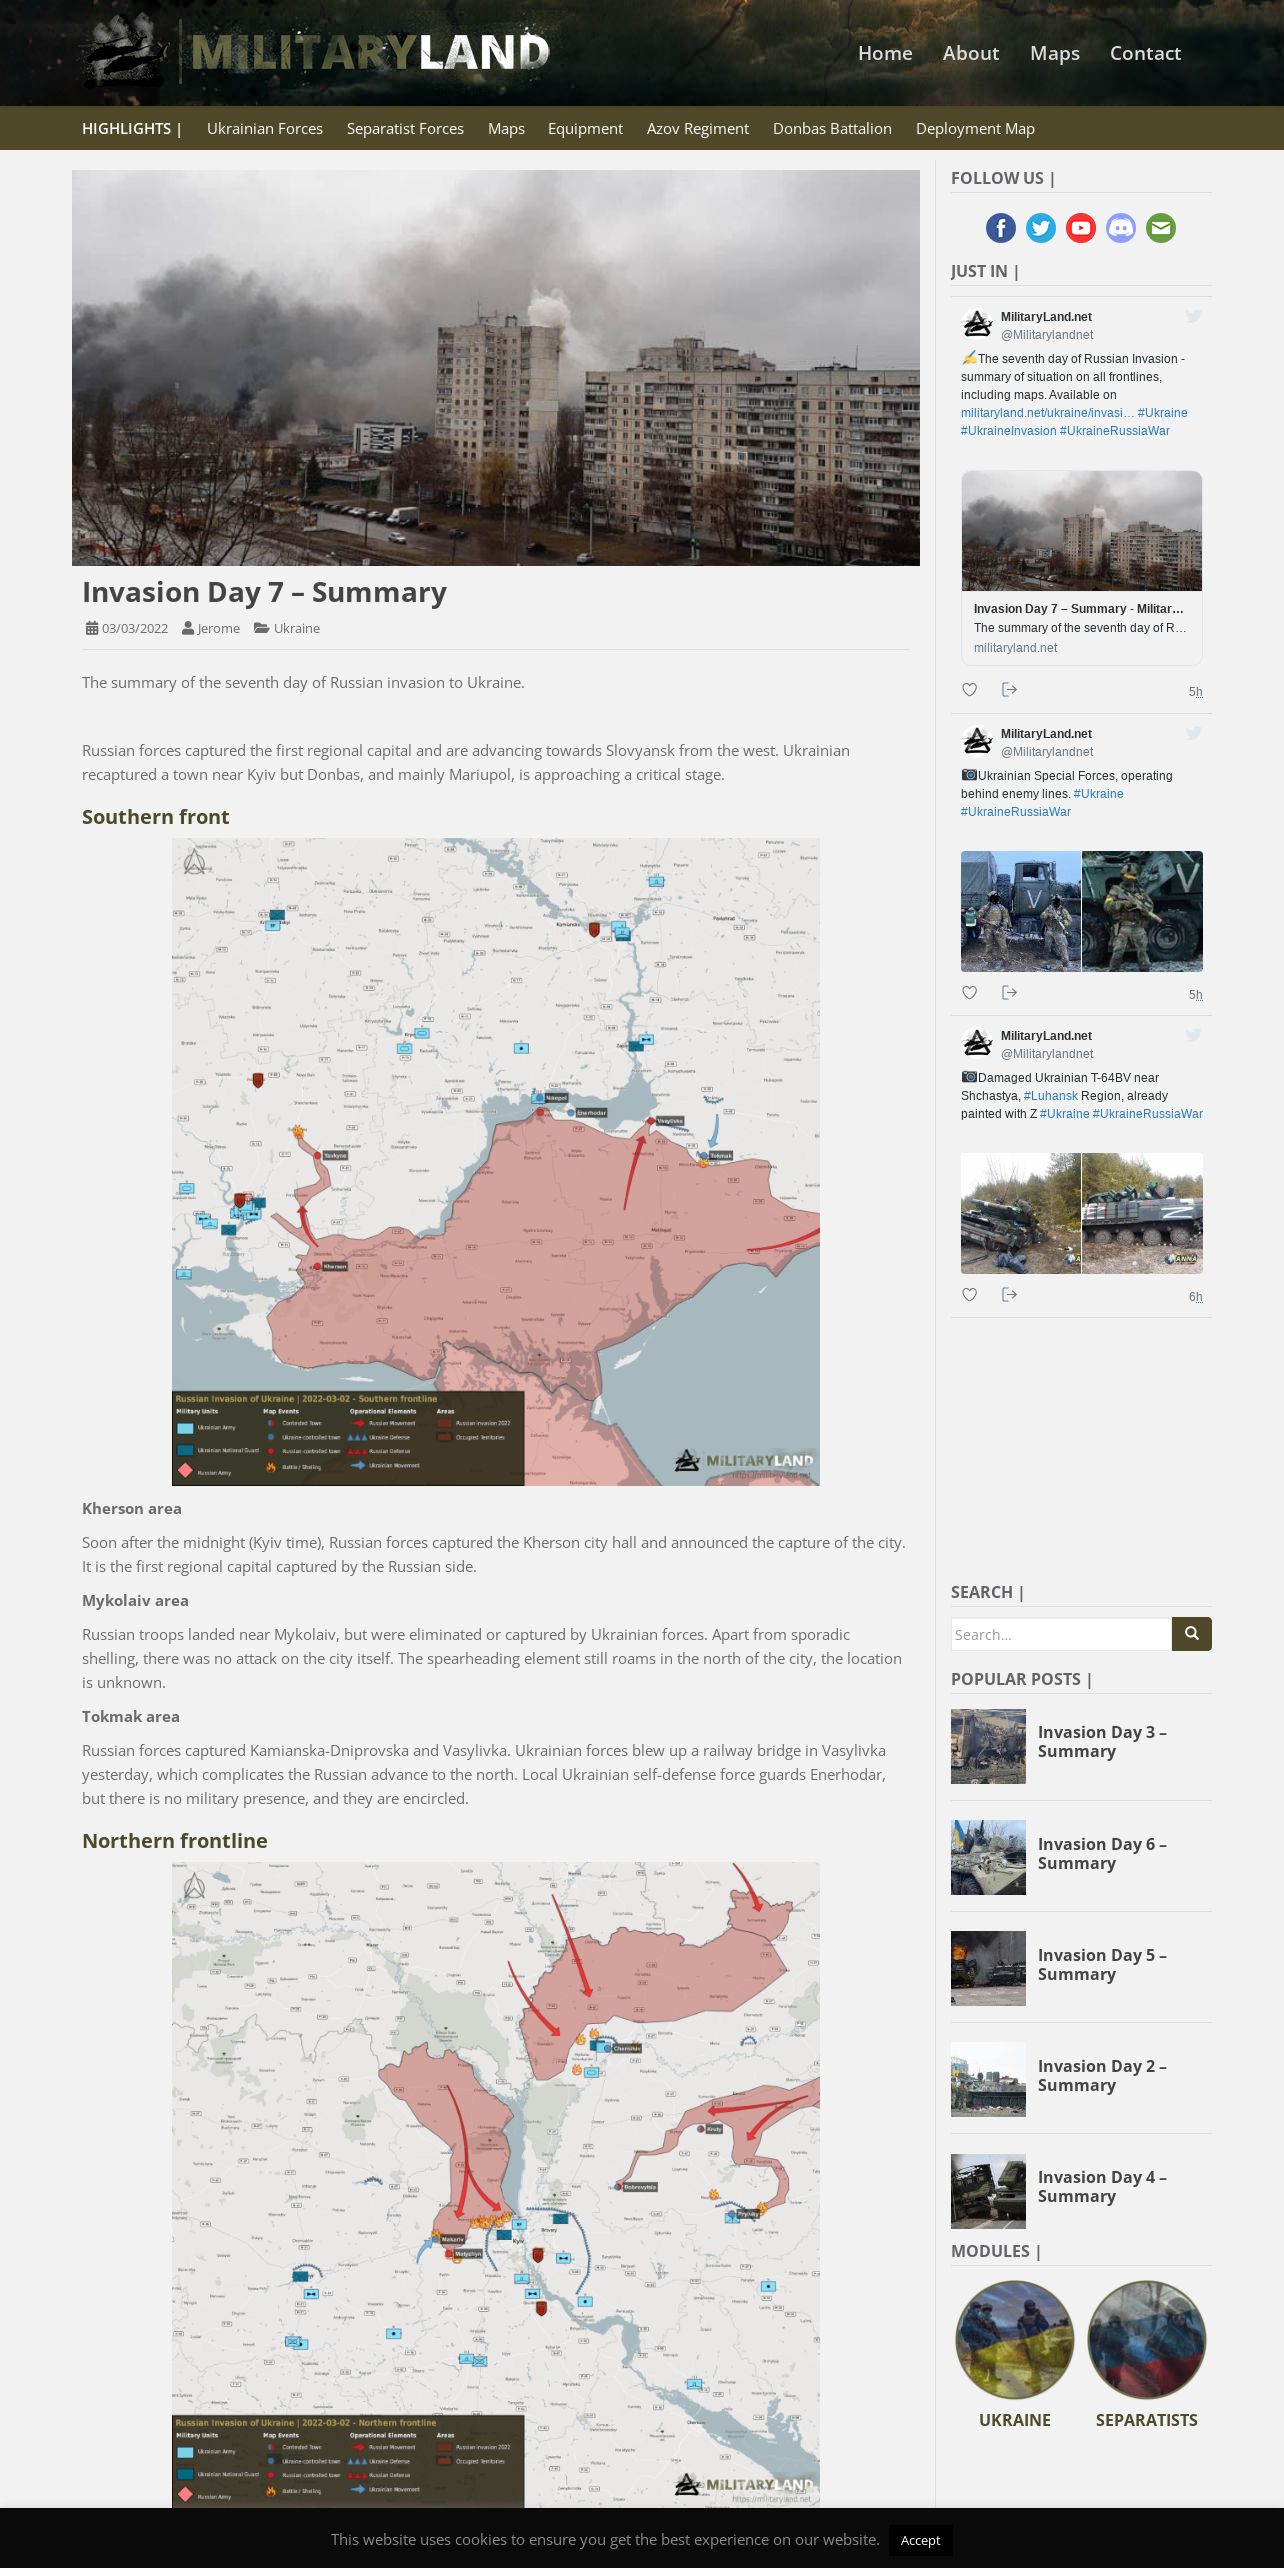Open Donbas Battalion highlight

tap(832, 128)
